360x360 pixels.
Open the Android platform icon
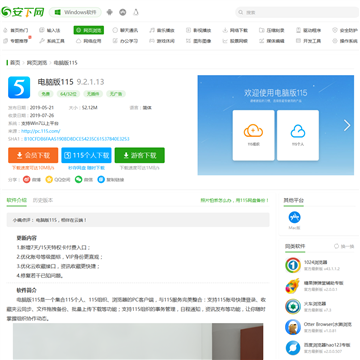[110, 12]
